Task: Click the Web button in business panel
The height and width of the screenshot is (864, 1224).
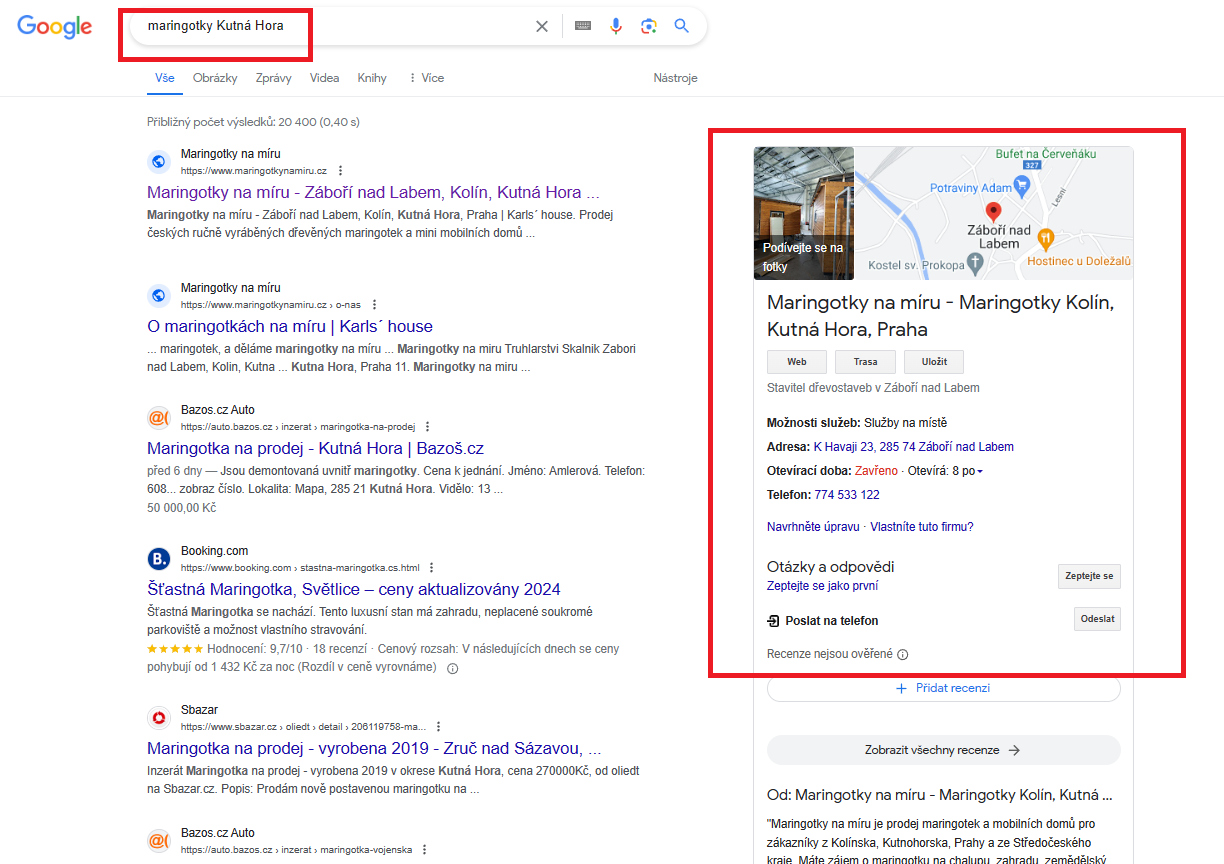Action: (797, 362)
